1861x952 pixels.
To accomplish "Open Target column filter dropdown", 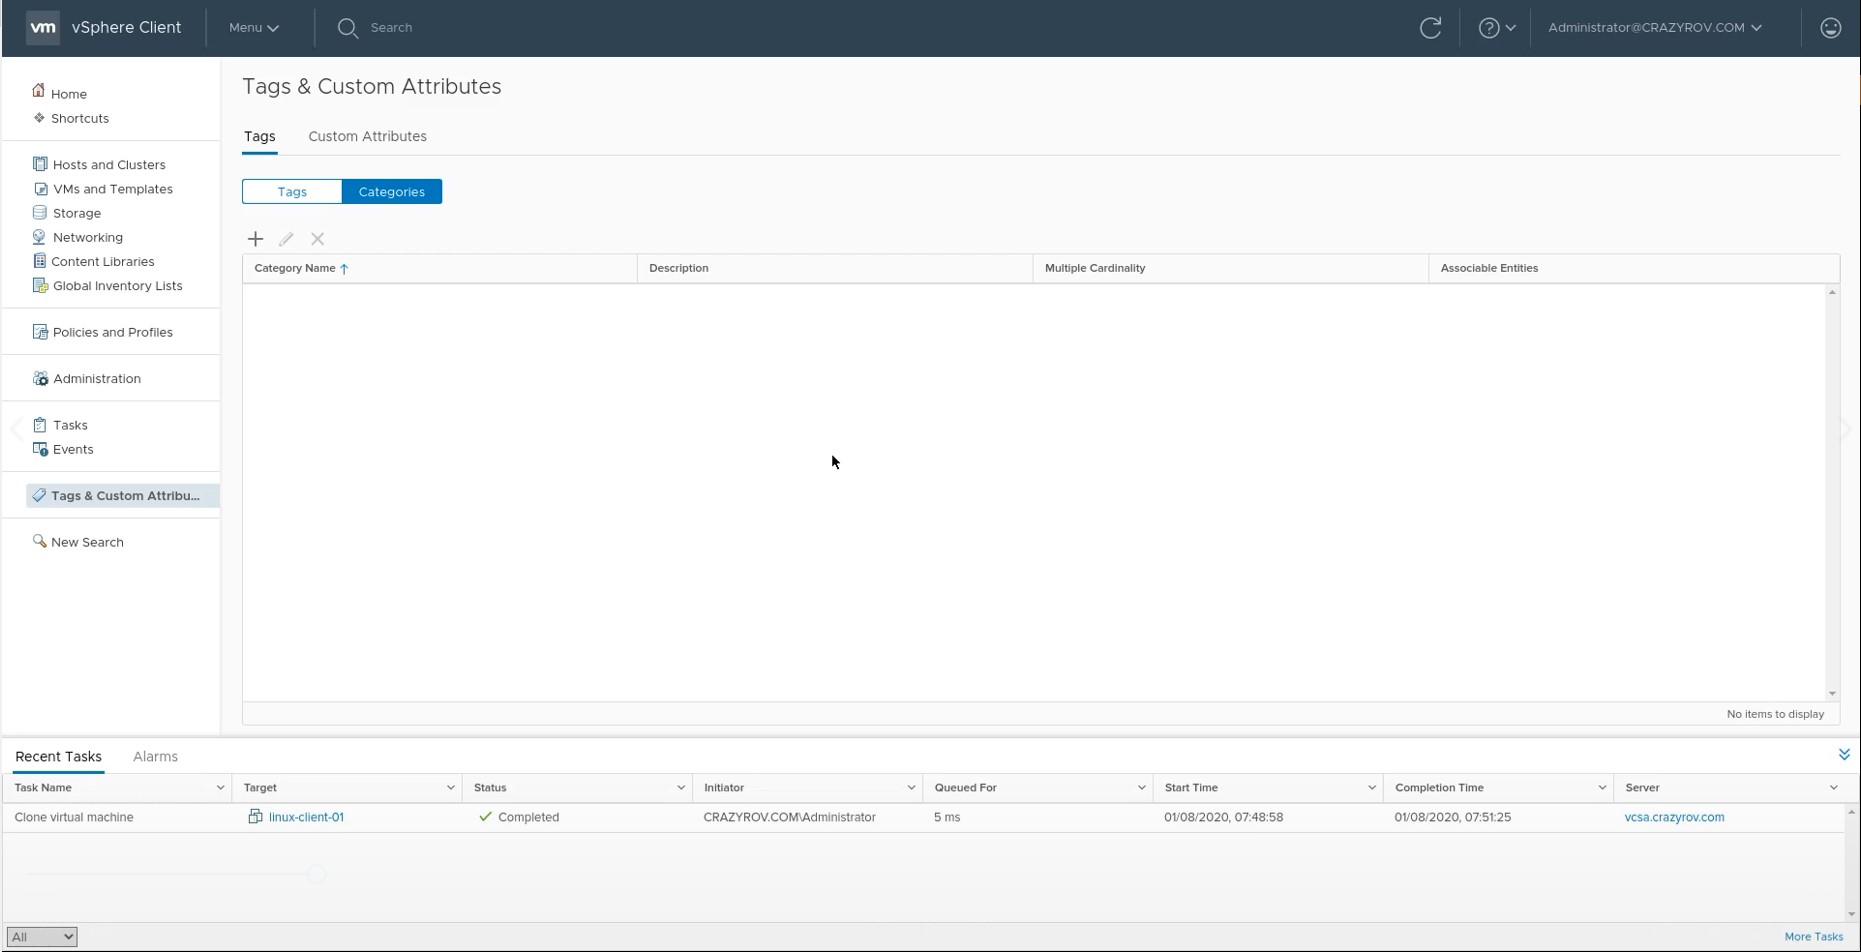I will click(x=450, y=788).
